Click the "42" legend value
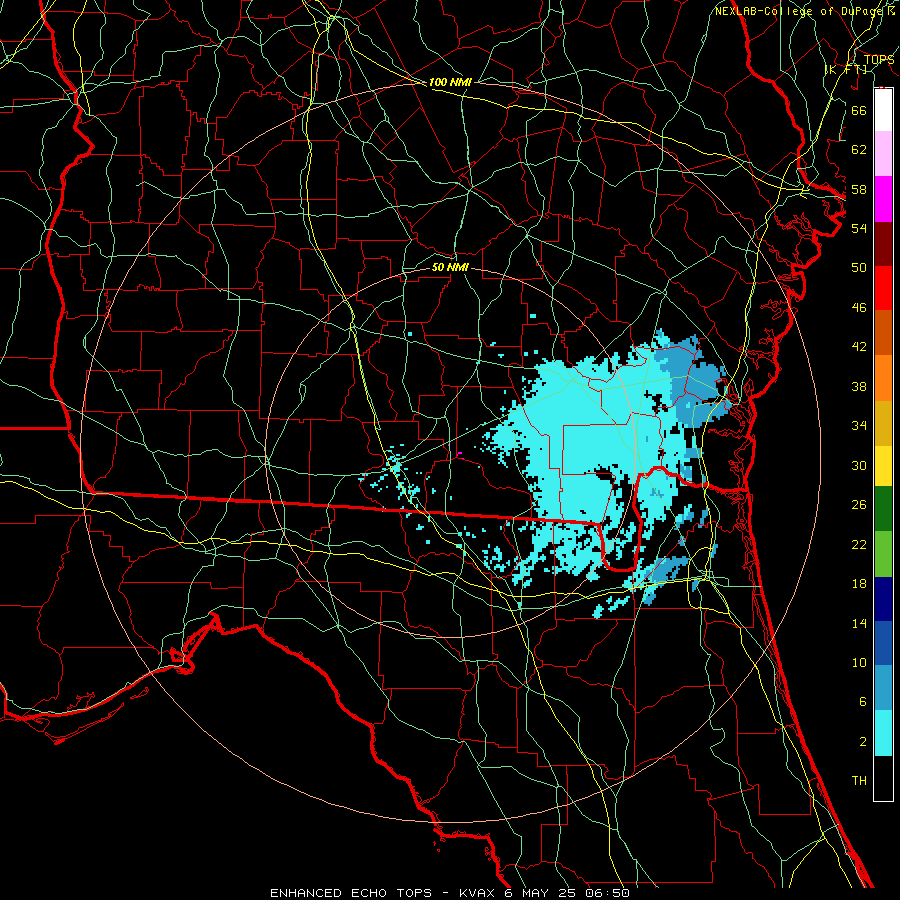The width and height of the screenshot is (900, 900). [x=859, y=347]
